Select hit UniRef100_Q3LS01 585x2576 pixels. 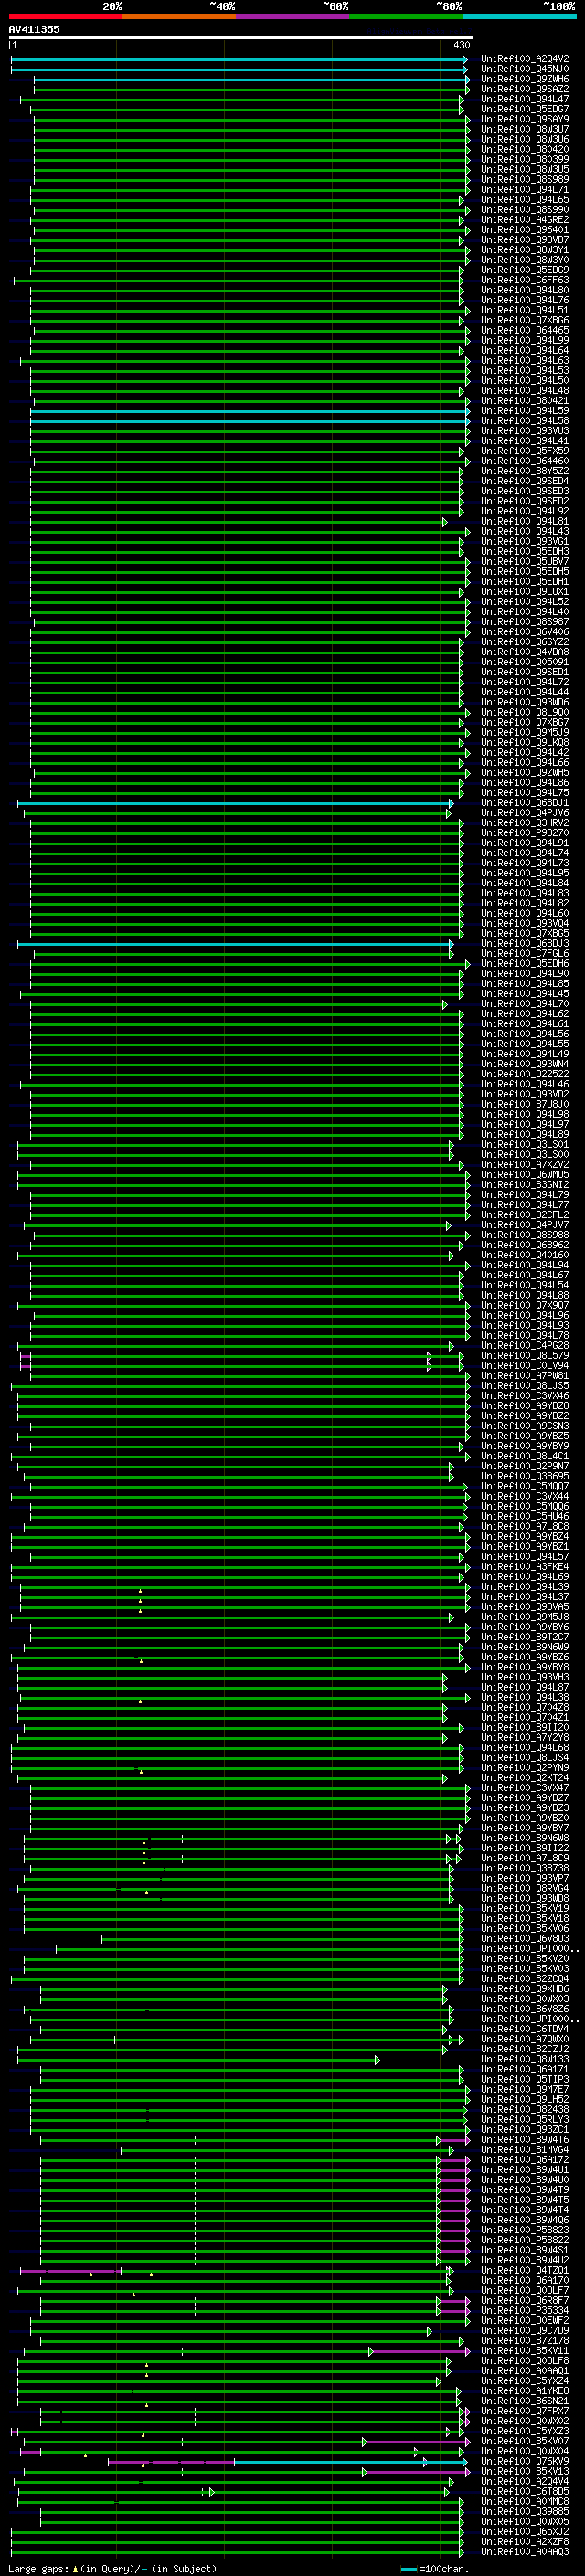tap(525, 1145)
